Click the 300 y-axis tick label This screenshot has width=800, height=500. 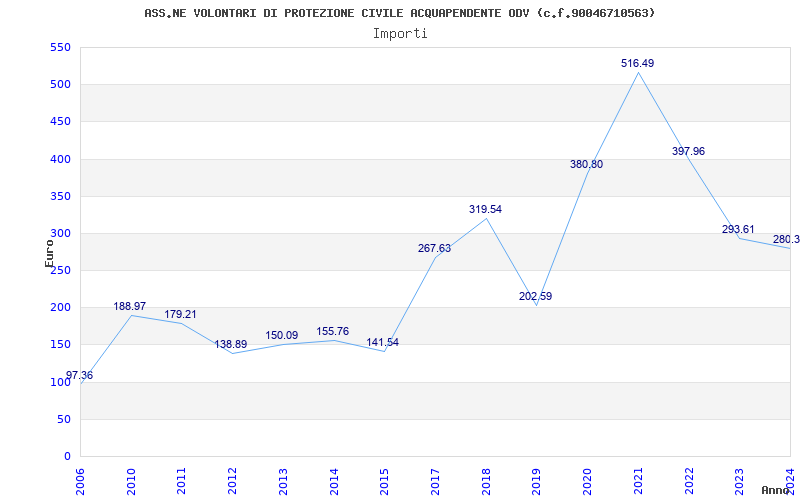[x=60, y=234]
